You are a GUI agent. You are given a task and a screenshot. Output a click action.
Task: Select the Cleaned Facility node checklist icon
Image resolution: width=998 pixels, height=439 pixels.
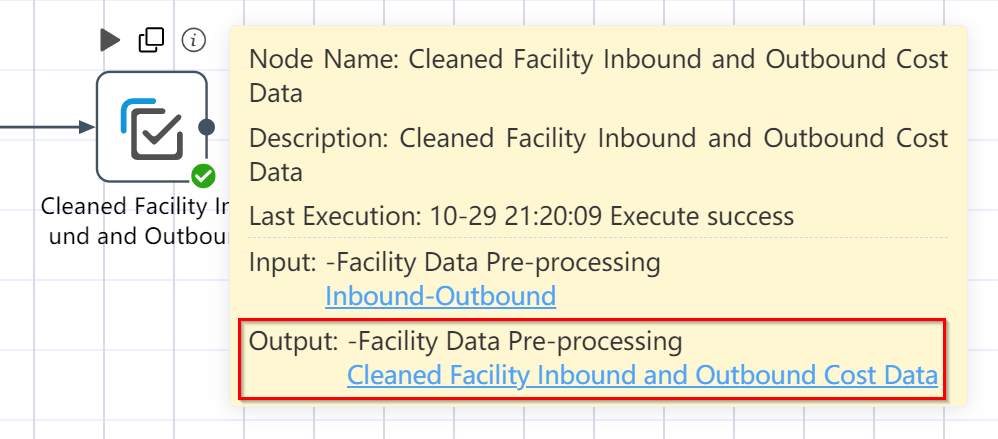(151, 128)
